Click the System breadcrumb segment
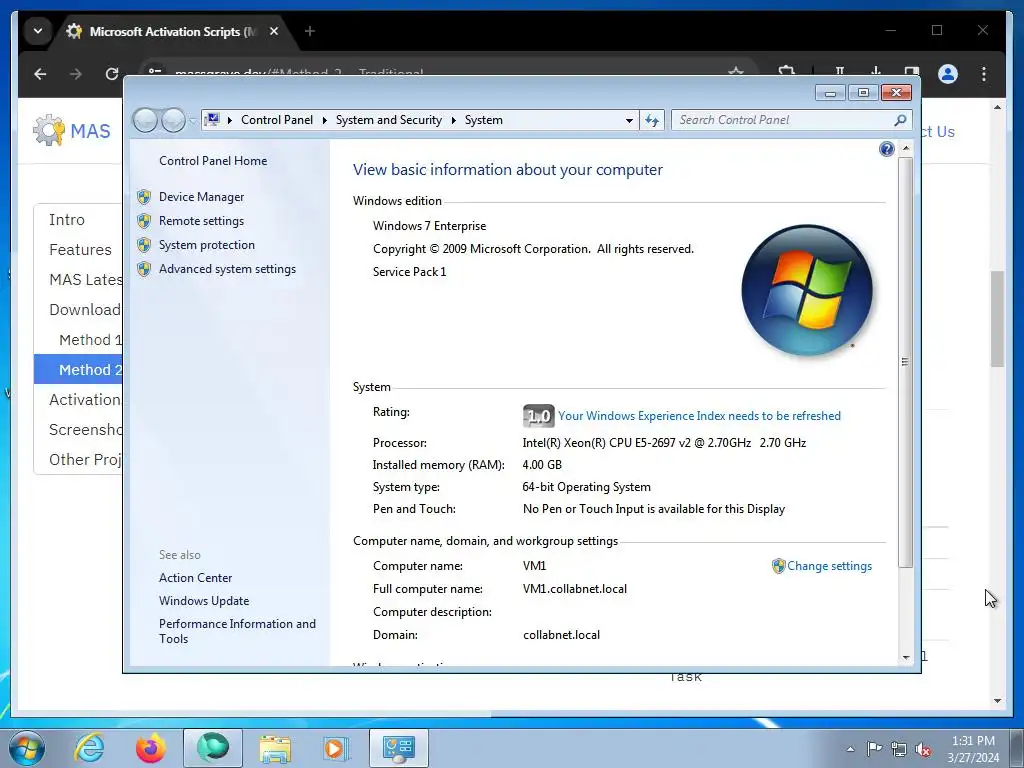The height and width of the screenshot is (768, 1024). pyautogui.click(x=484, y=120)
